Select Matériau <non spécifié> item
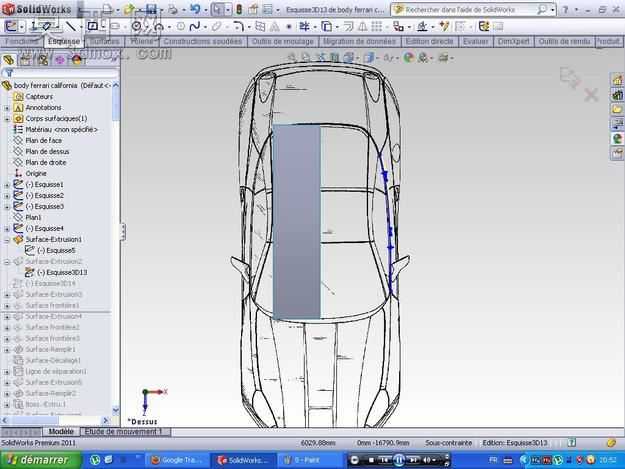 61,130
